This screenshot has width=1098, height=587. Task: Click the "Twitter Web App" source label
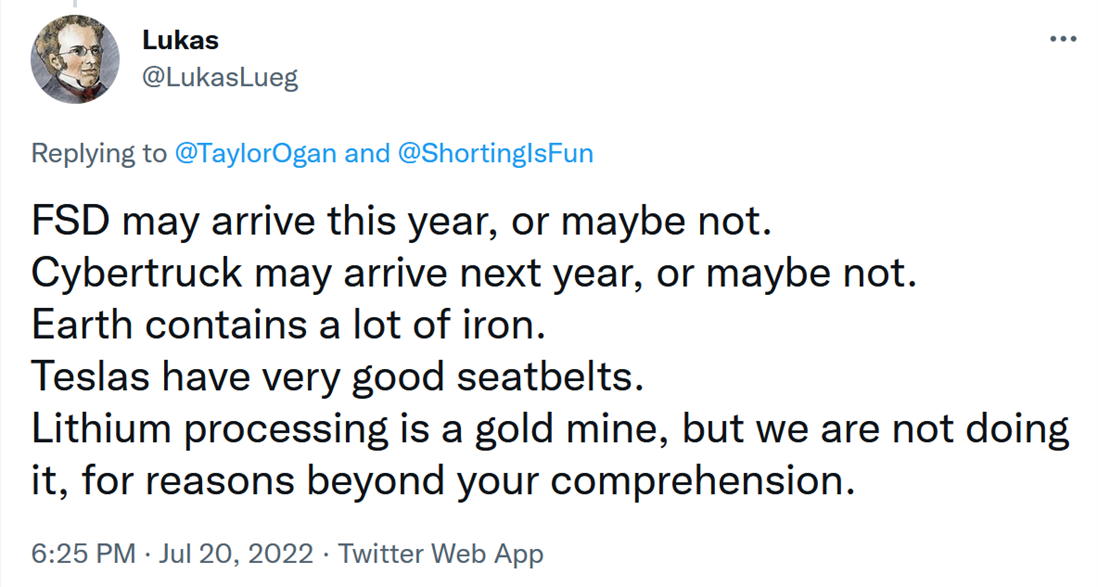coord(441,553)
